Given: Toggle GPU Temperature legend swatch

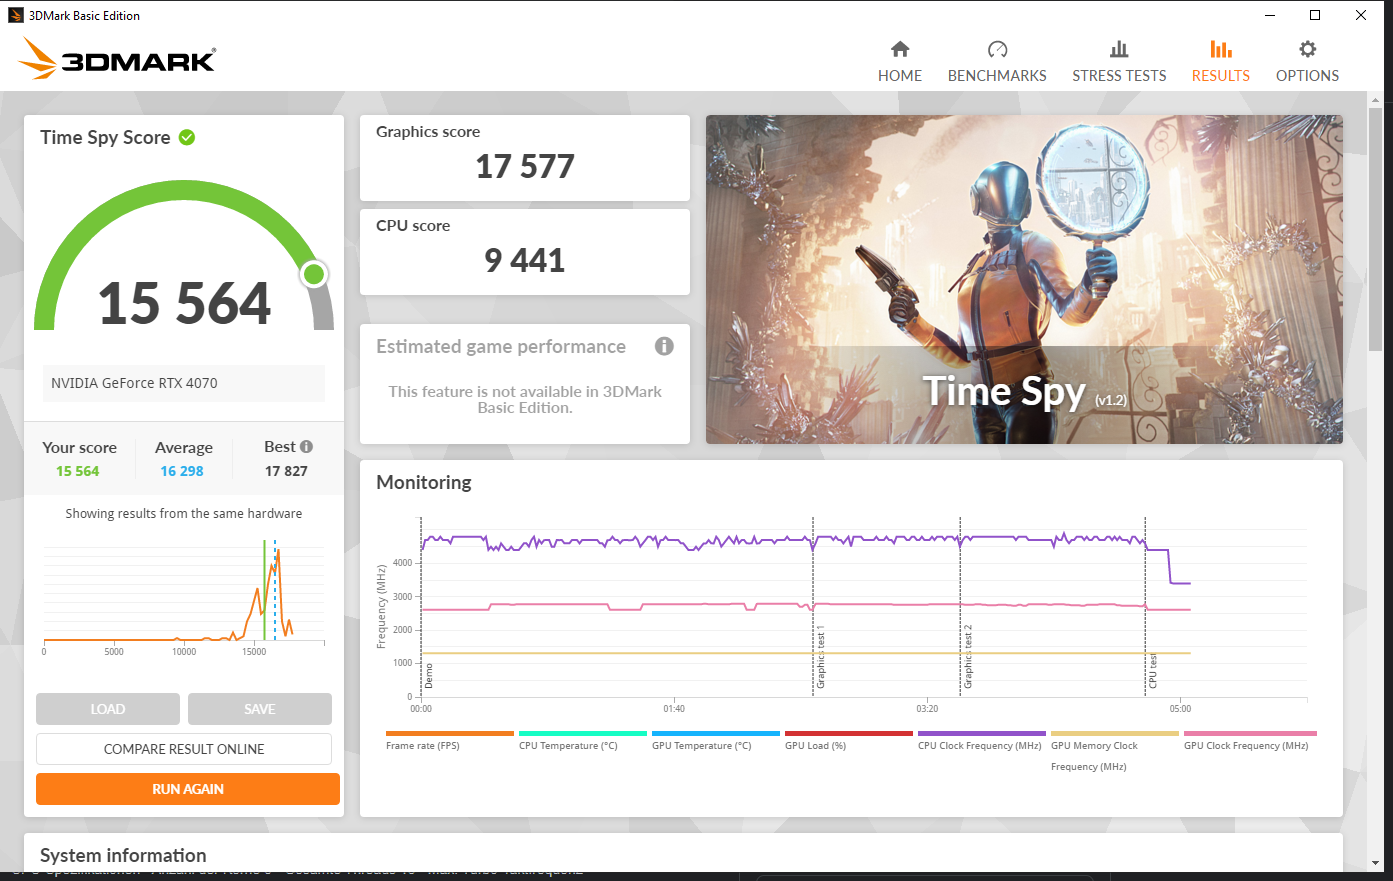Looking at the screenshot, I should pos(715,733).
